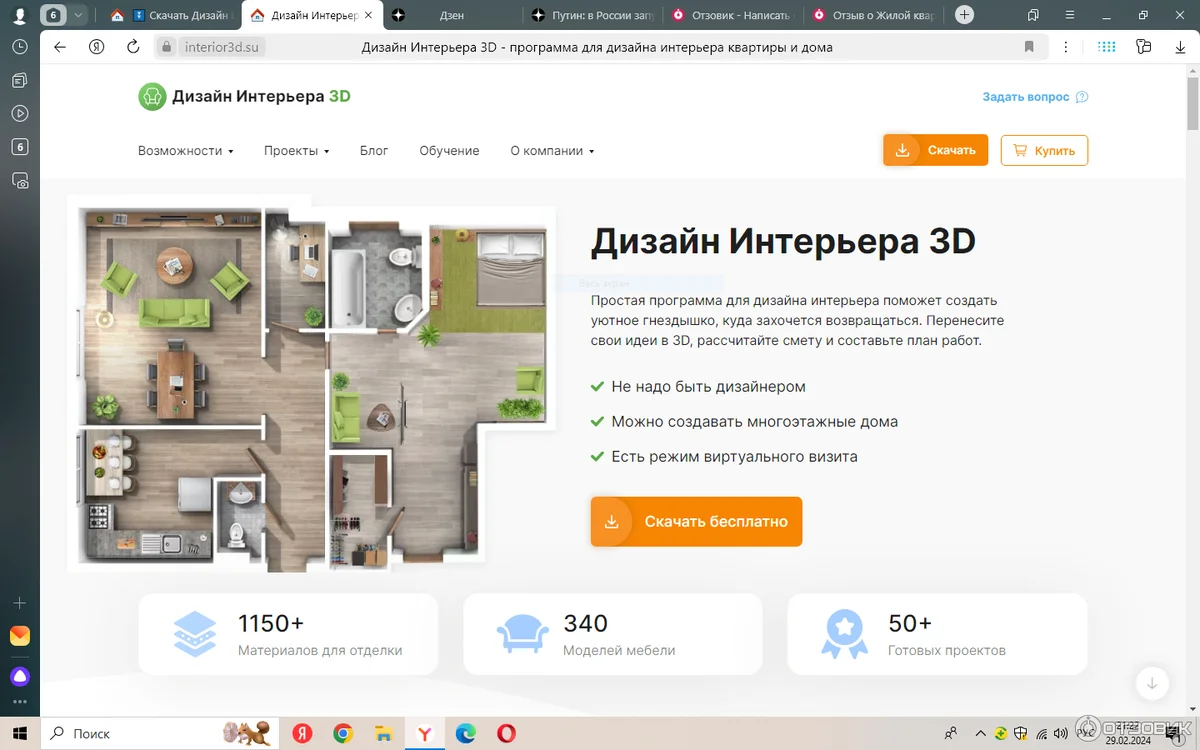
Task: Open the Yandex home page button
Action: click(97, 47)
